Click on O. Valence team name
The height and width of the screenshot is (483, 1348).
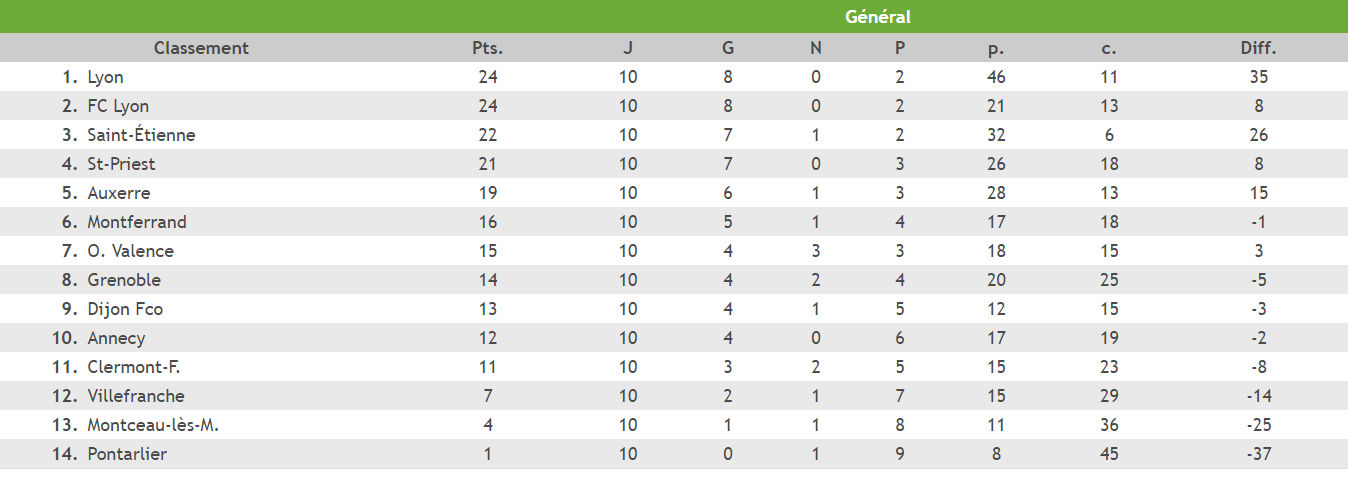pos(130,251)
